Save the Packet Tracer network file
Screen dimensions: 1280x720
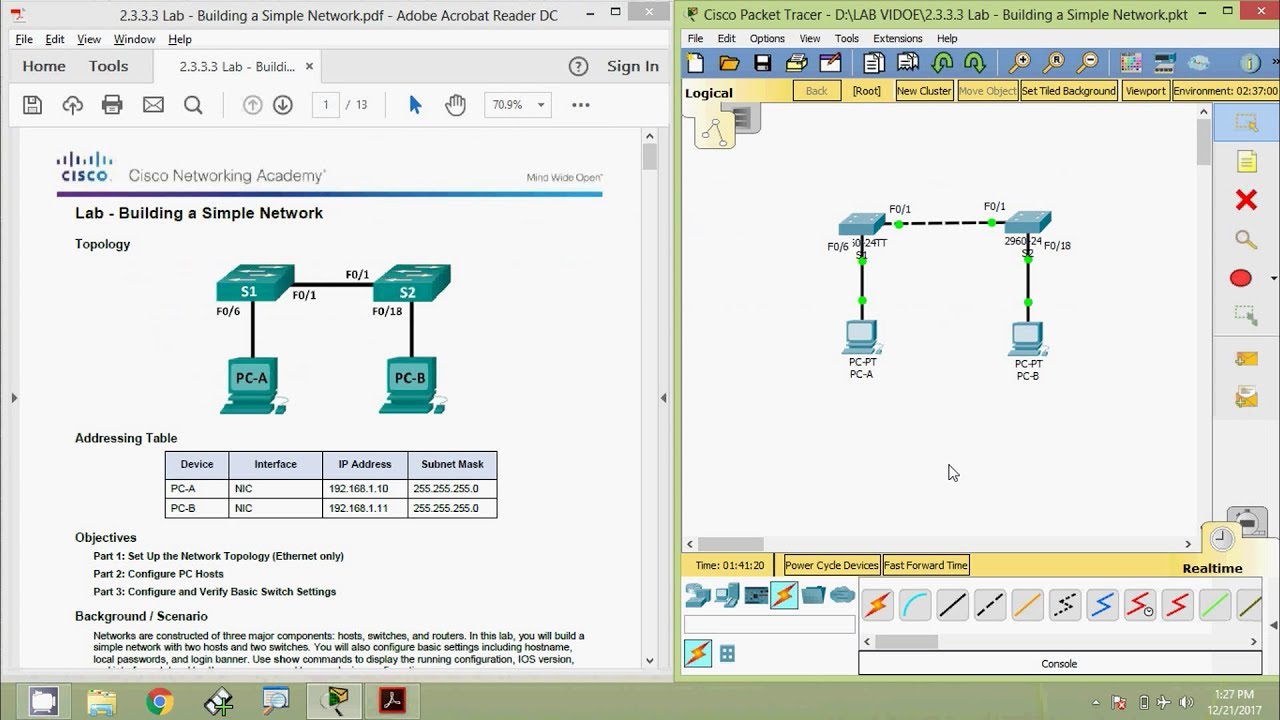click(x=762, y=63)
